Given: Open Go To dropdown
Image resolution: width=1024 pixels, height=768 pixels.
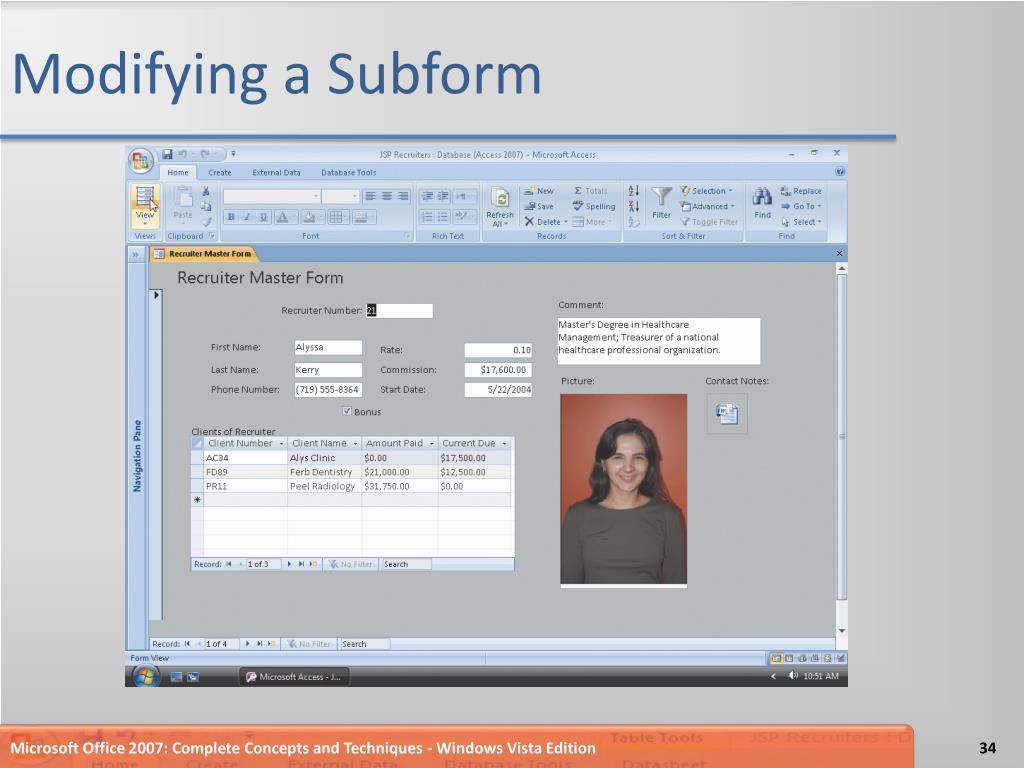Looking at the screenshot, I should pos(801,206).
